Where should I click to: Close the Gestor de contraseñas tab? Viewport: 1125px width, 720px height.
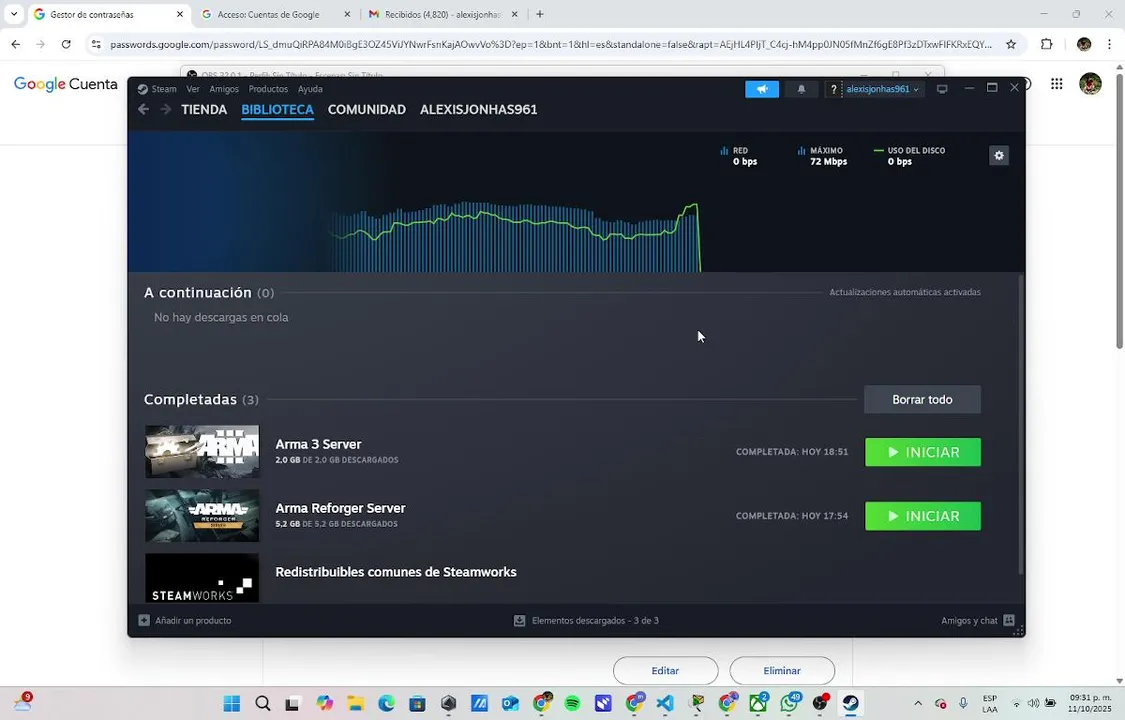click(x=179, y=14)
